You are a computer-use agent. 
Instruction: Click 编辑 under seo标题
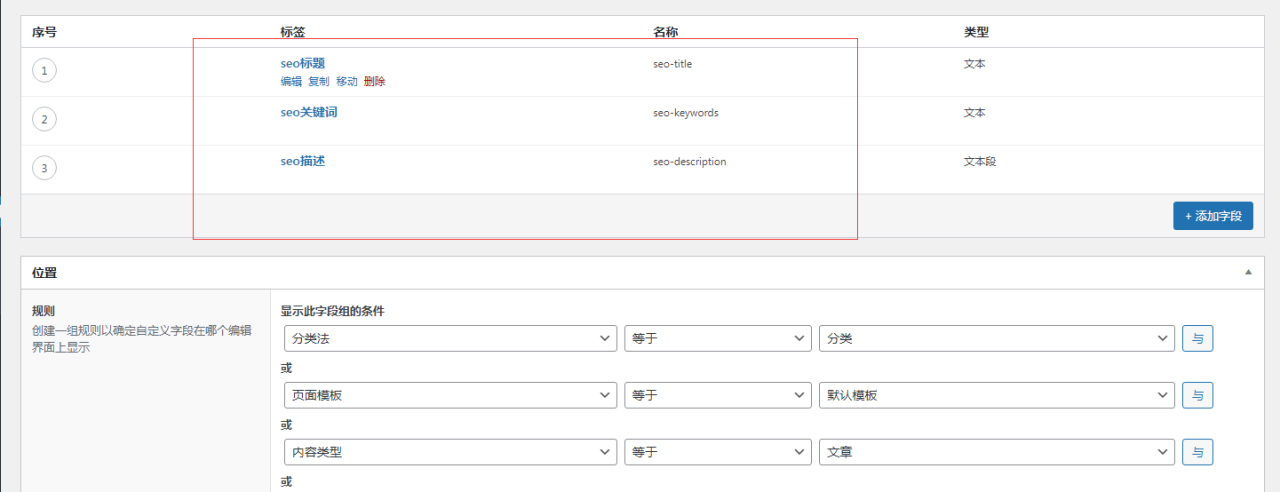(x=291, y=82)
